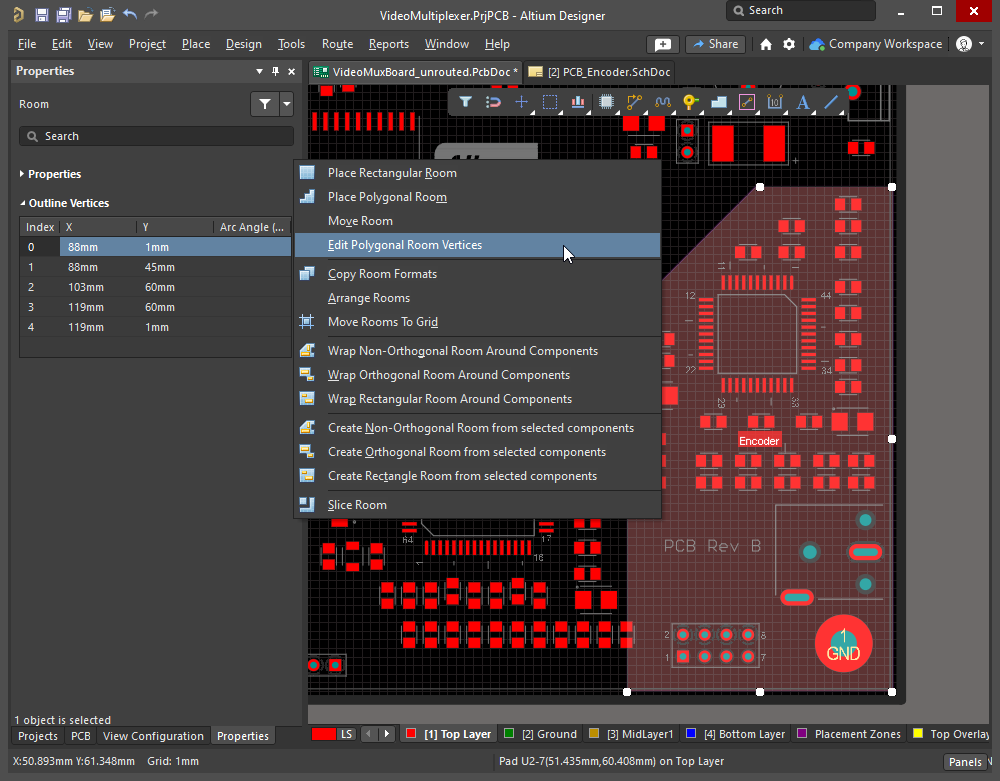Switch to the VideoMuxBoard_unrouted.PcbDoc tab
The height and width of the screenshot is (781, 1000).
pos(416,72)
